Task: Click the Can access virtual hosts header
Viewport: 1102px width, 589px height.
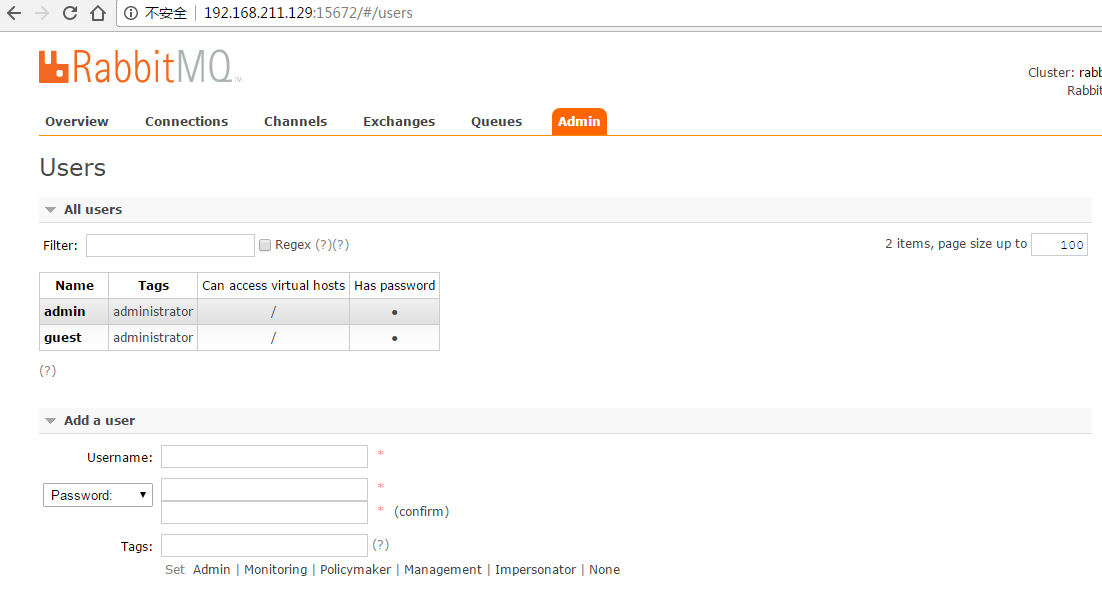Action: tap(273, 285)
